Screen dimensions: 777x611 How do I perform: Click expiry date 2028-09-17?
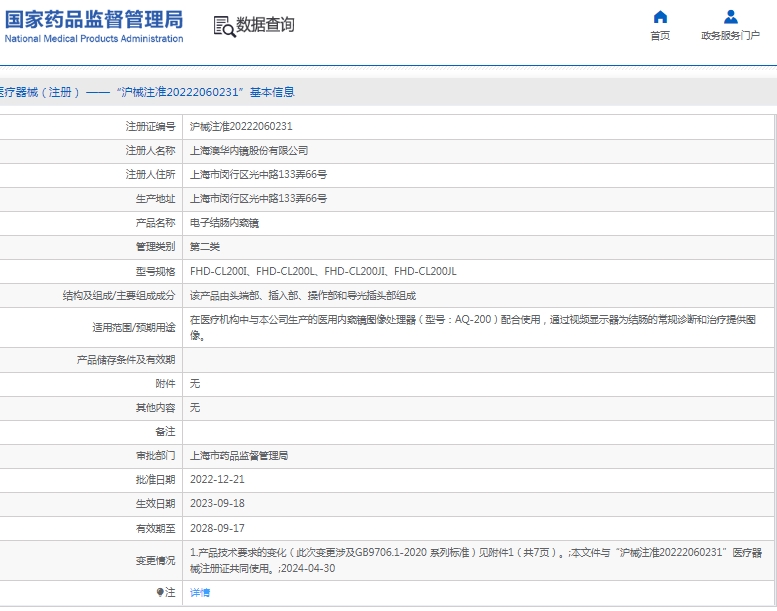(217, 528)
